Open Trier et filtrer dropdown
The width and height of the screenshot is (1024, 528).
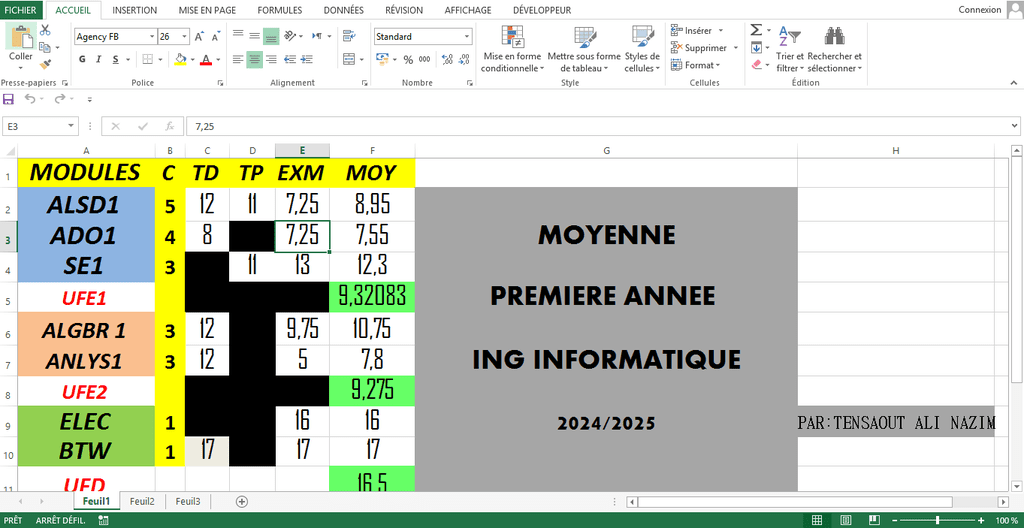click(x=791, y=49)
